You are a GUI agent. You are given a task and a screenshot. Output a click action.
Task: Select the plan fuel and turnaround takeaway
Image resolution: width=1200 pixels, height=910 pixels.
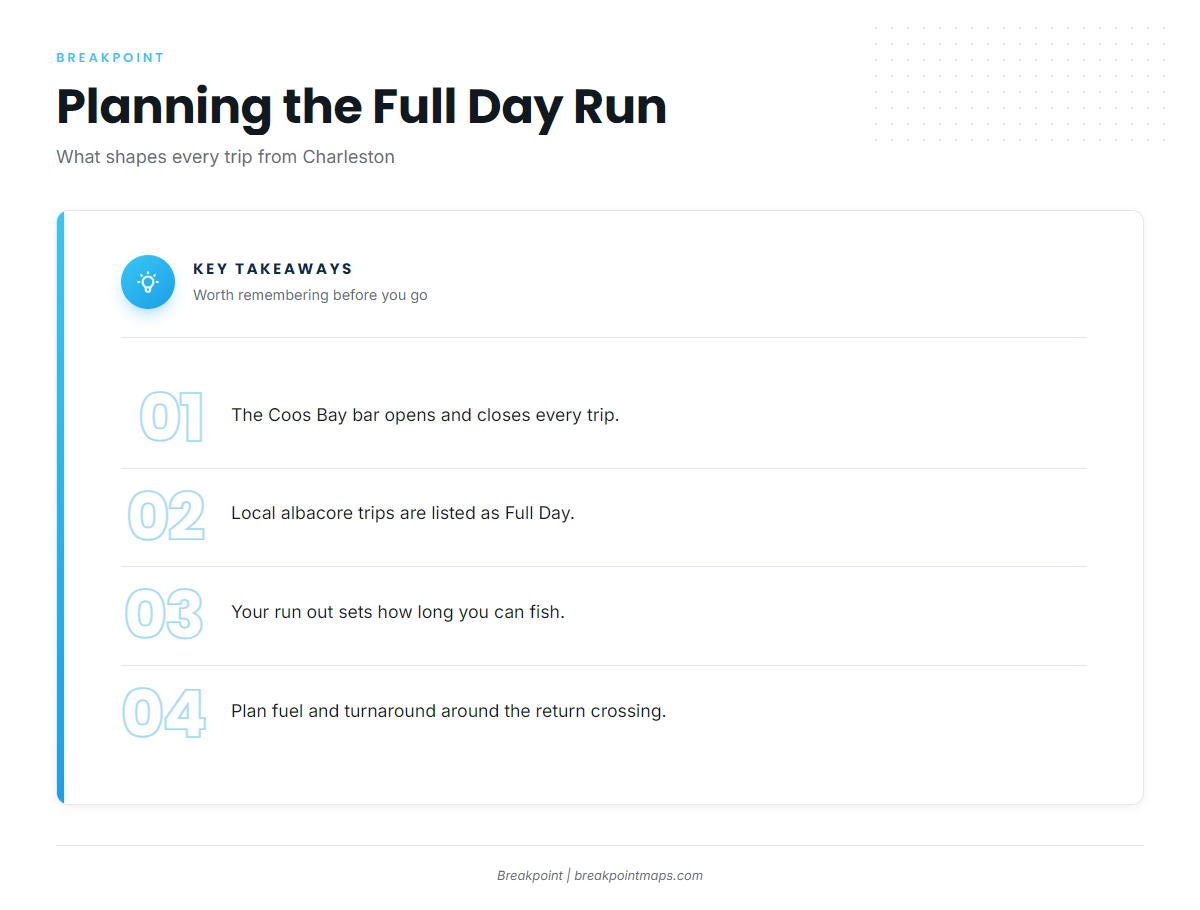(448, 711)
